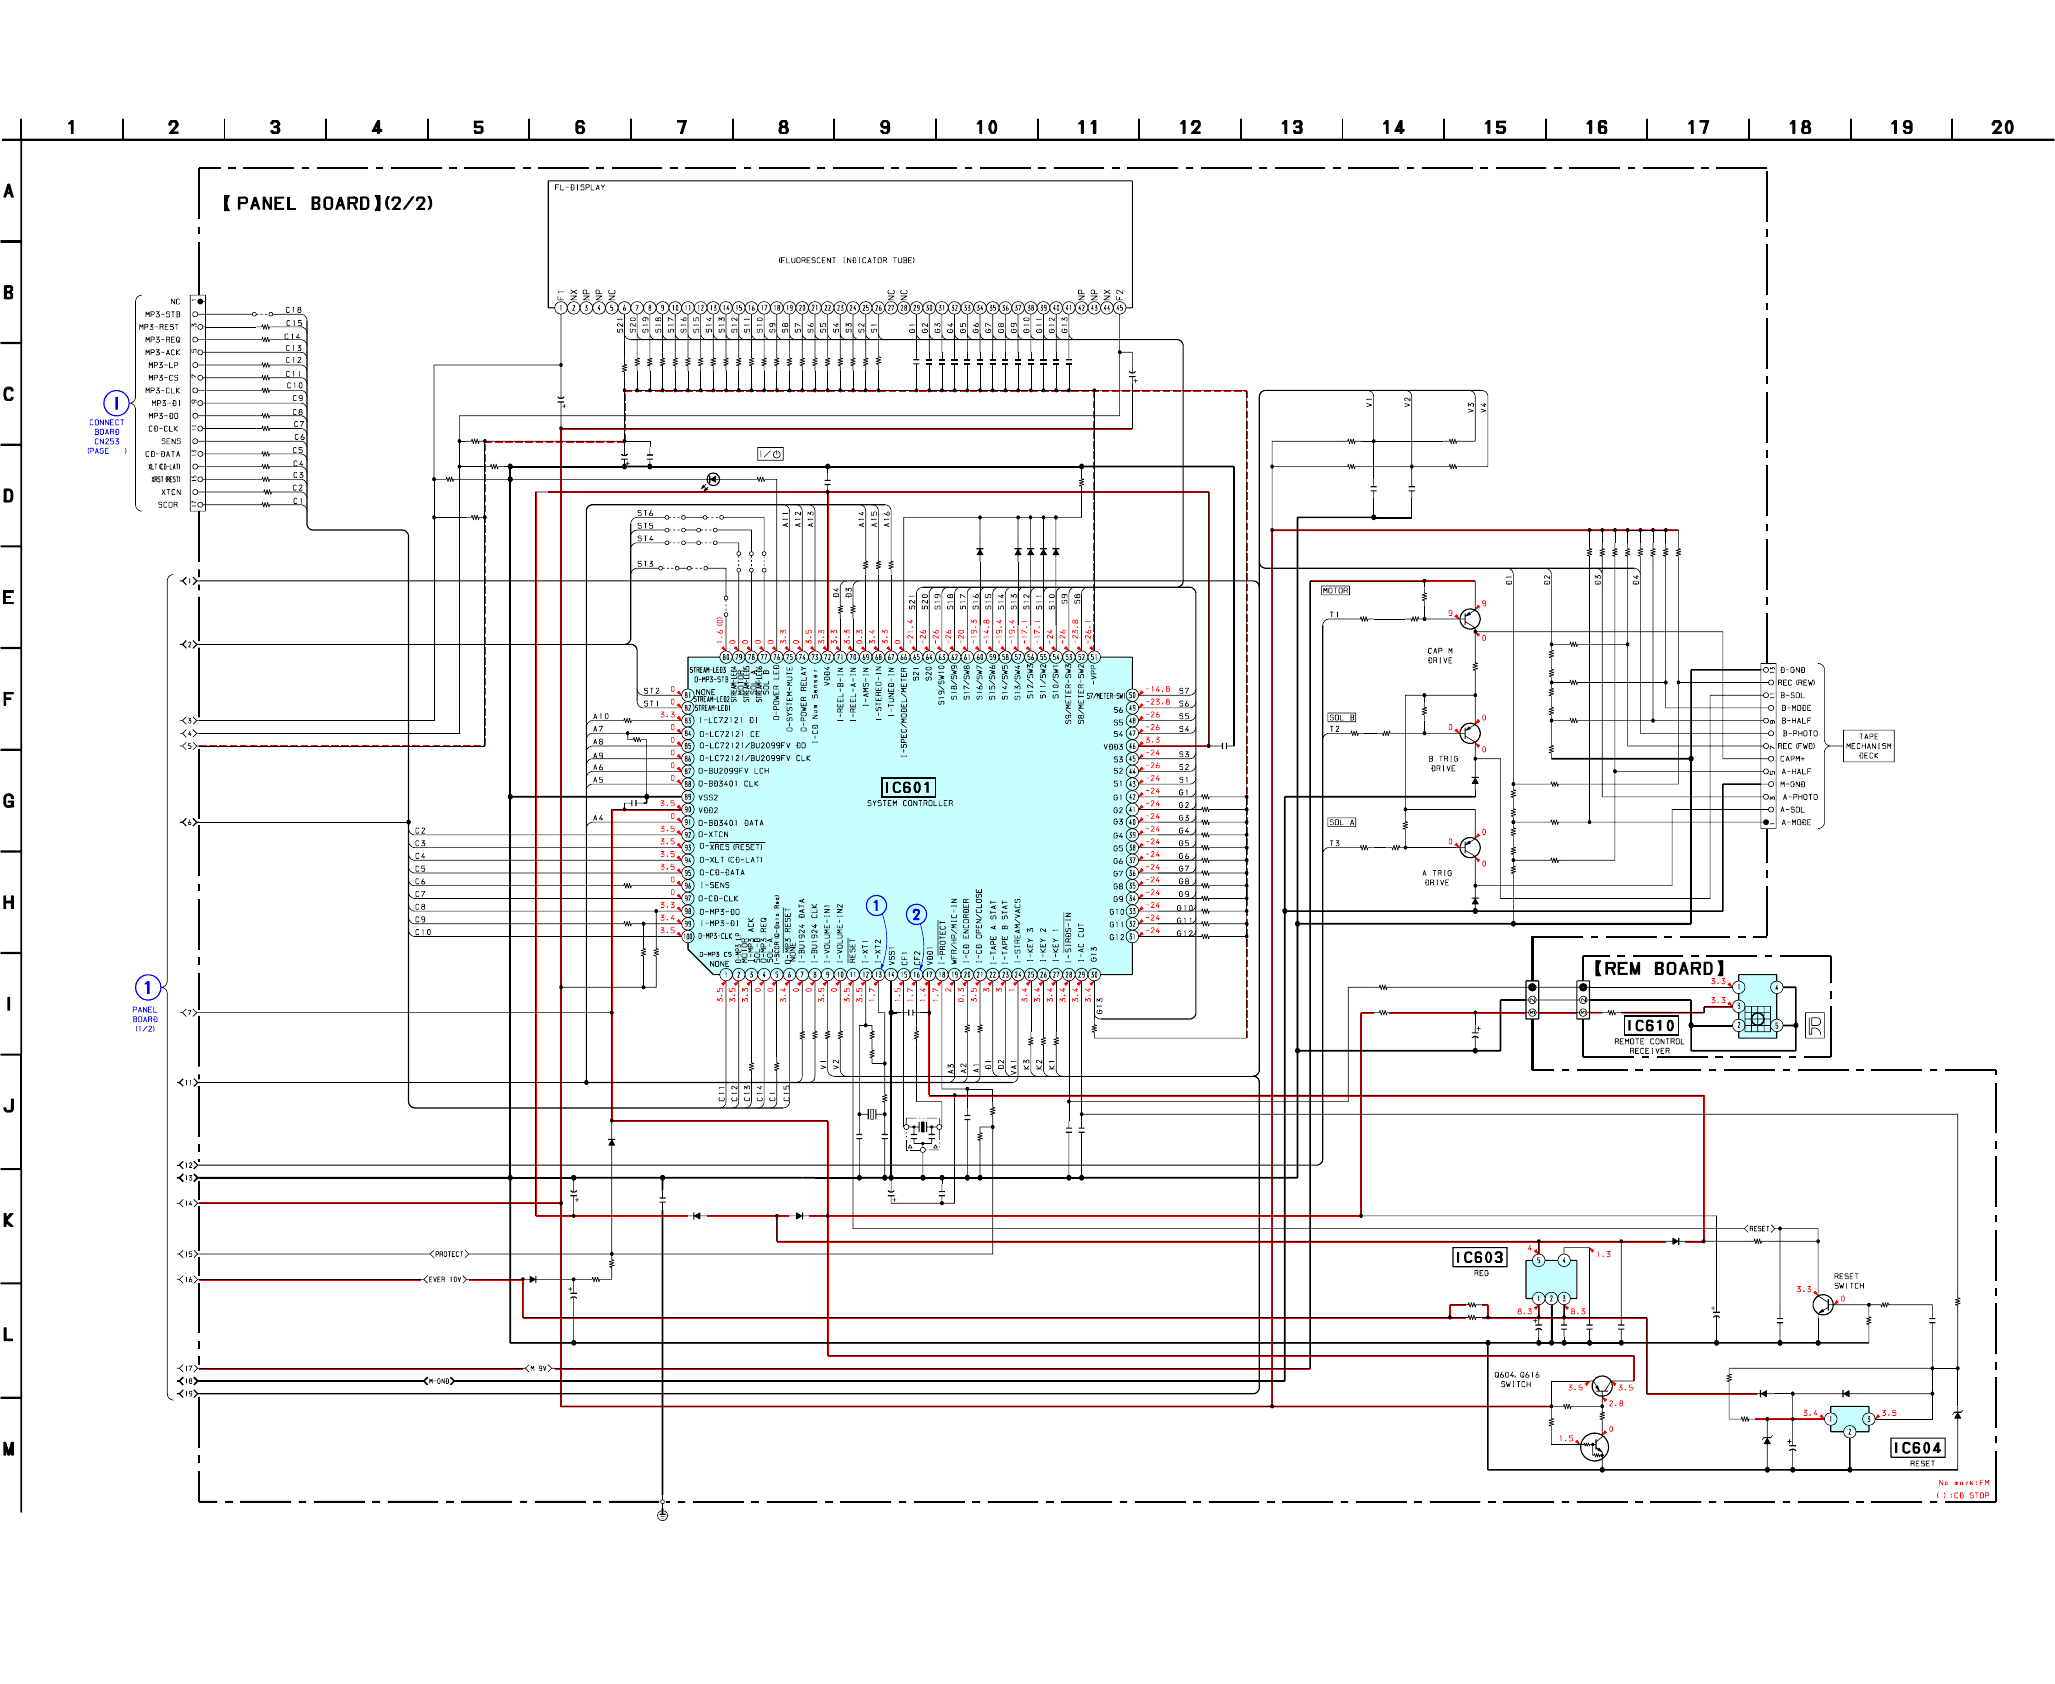Click the LED diode symbol near power box

(x=712, y=480)
